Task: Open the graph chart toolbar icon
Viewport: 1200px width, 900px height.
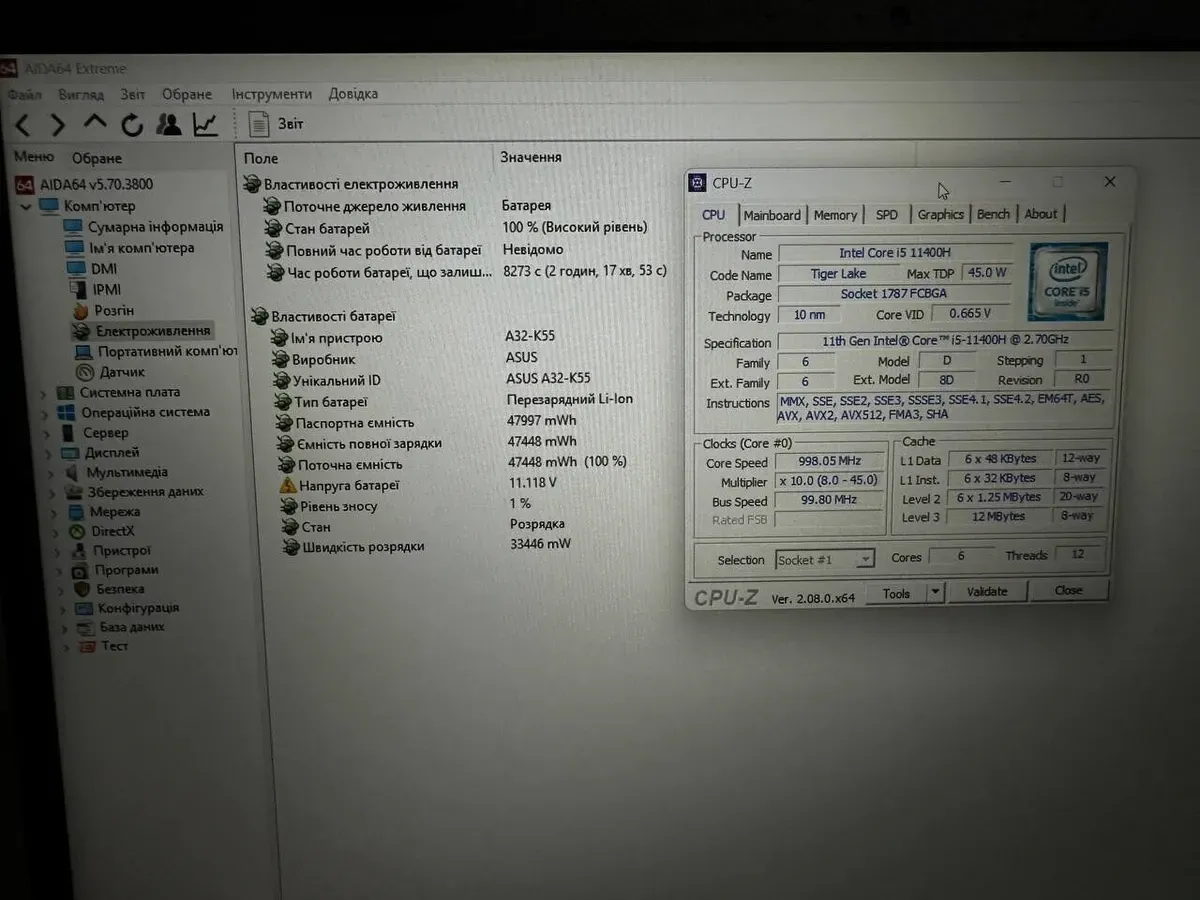Action: point(205,124)
